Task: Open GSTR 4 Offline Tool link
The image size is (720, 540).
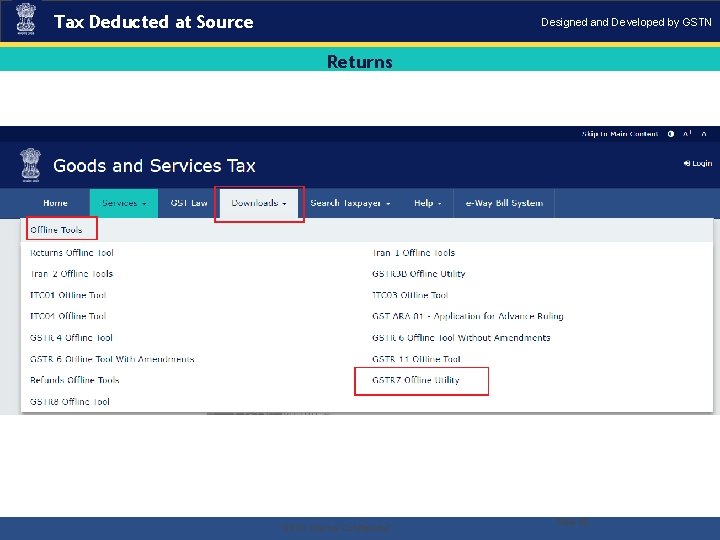Action: (71, 338)
